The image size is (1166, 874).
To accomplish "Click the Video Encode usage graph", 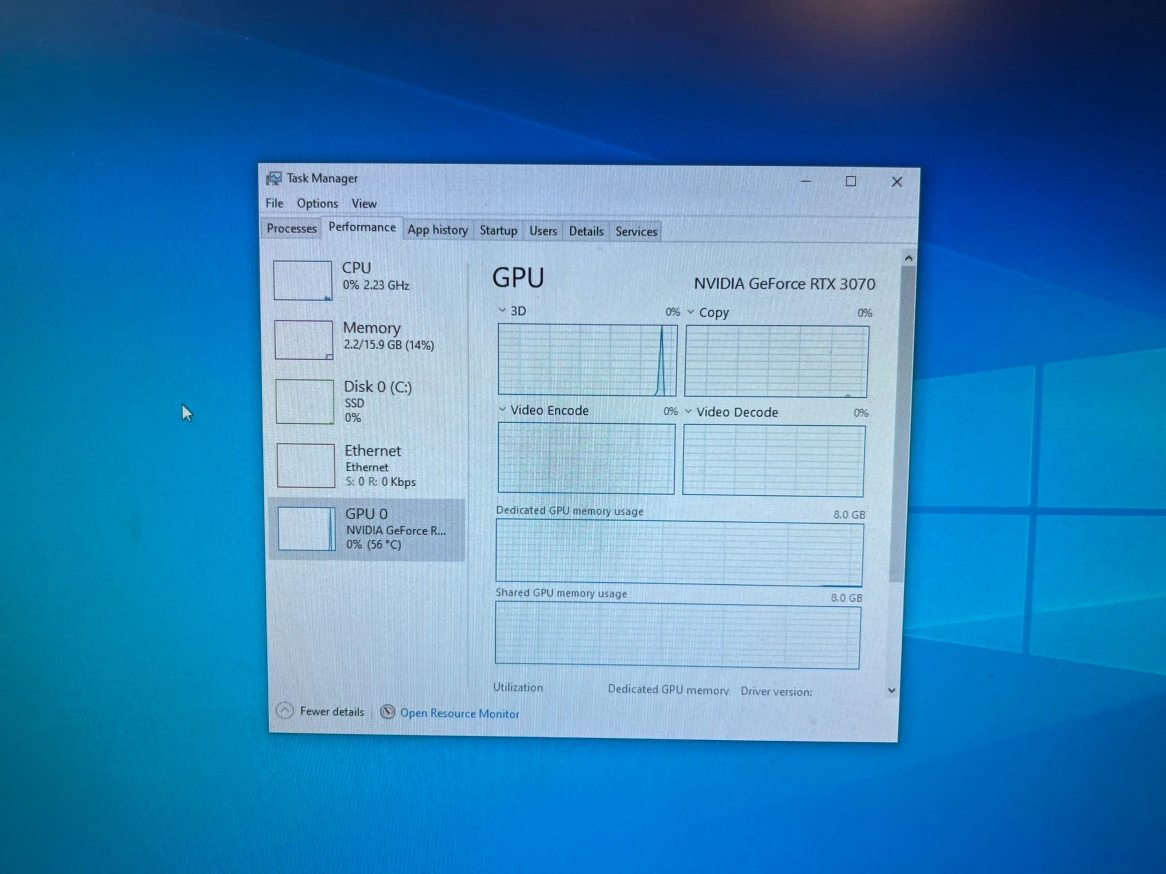I will click(x=586, y=458).
